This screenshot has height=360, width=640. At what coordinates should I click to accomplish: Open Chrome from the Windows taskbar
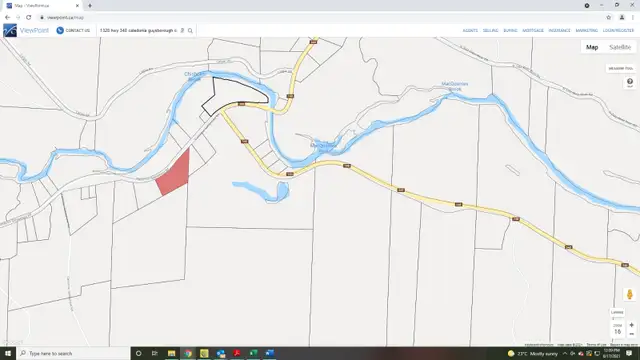point(188,353)
